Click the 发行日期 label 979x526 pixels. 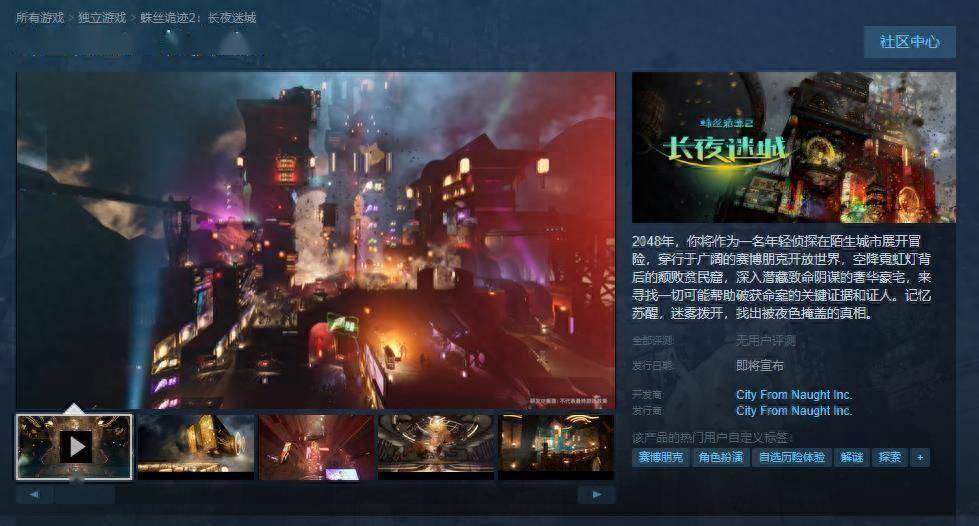[652, 365]
